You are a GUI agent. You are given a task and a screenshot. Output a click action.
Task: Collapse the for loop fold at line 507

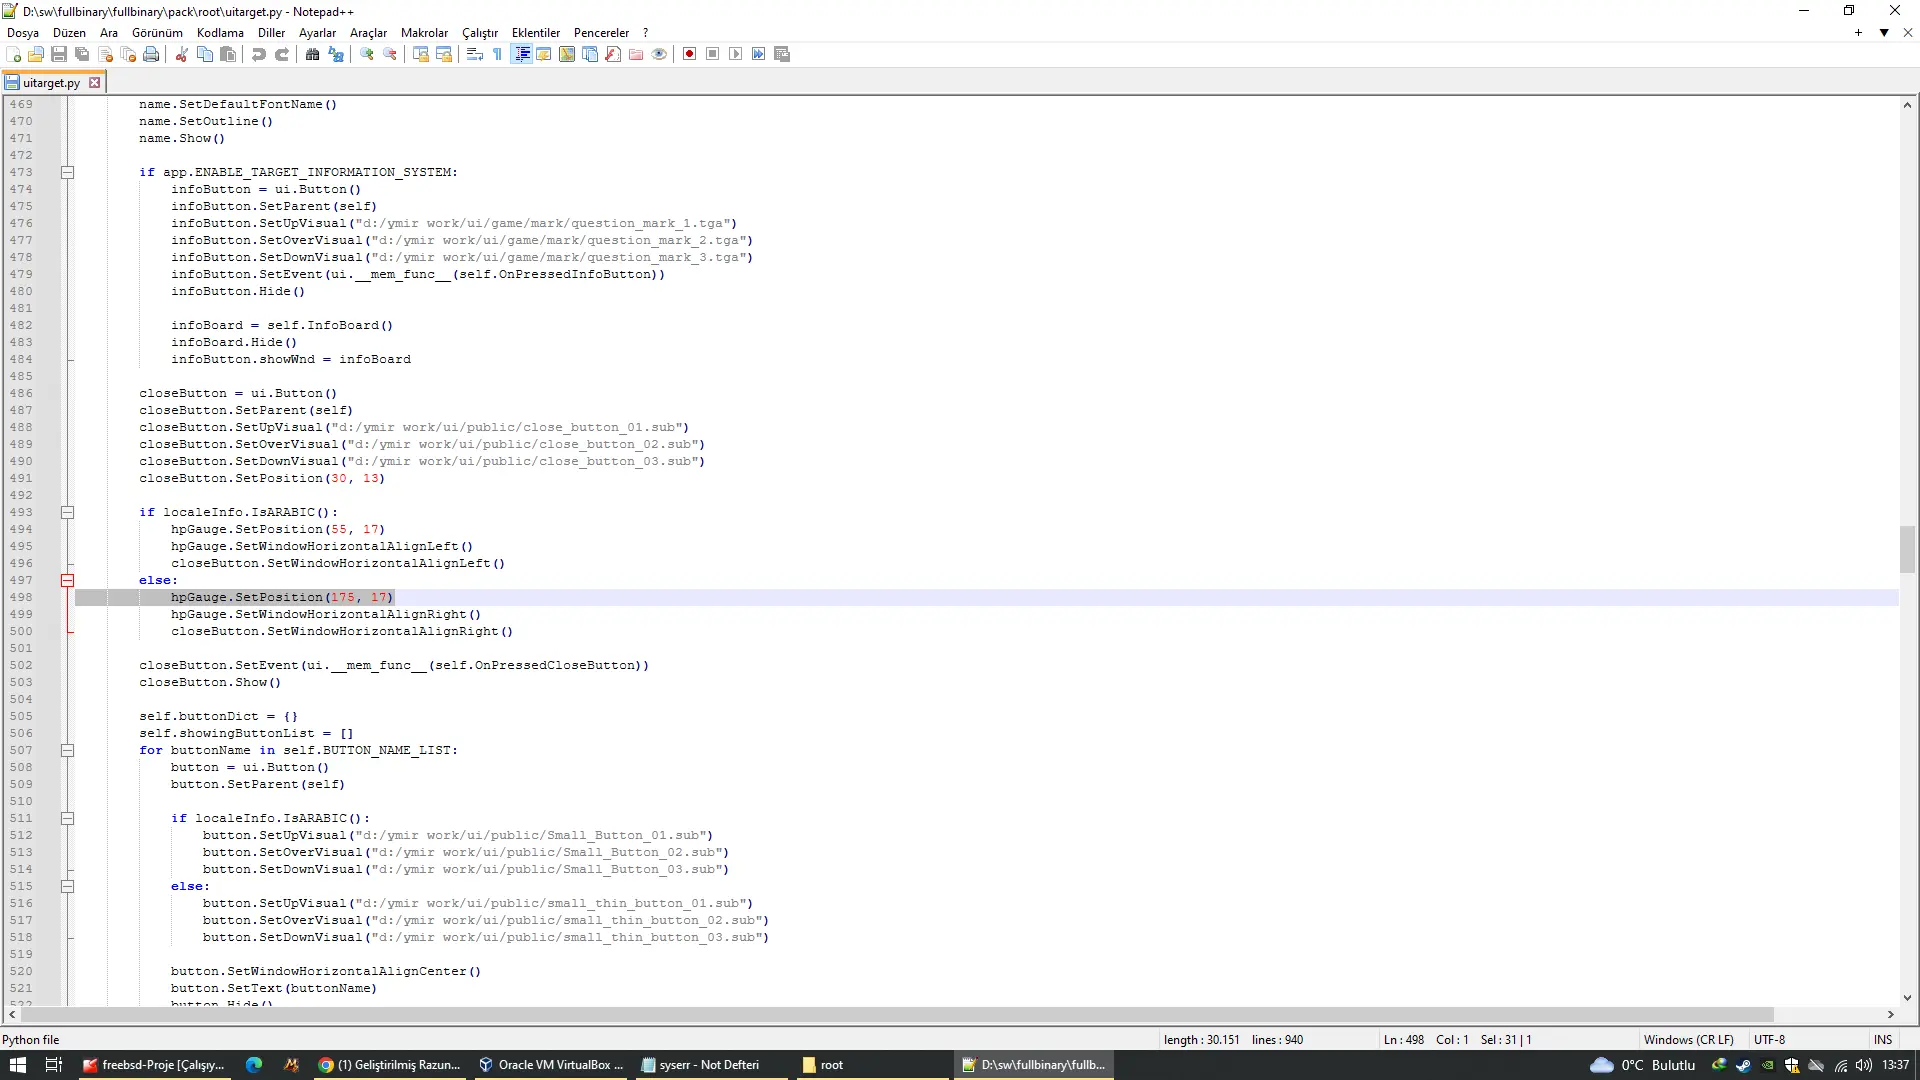pyautogui.click(x=68, y=750)
